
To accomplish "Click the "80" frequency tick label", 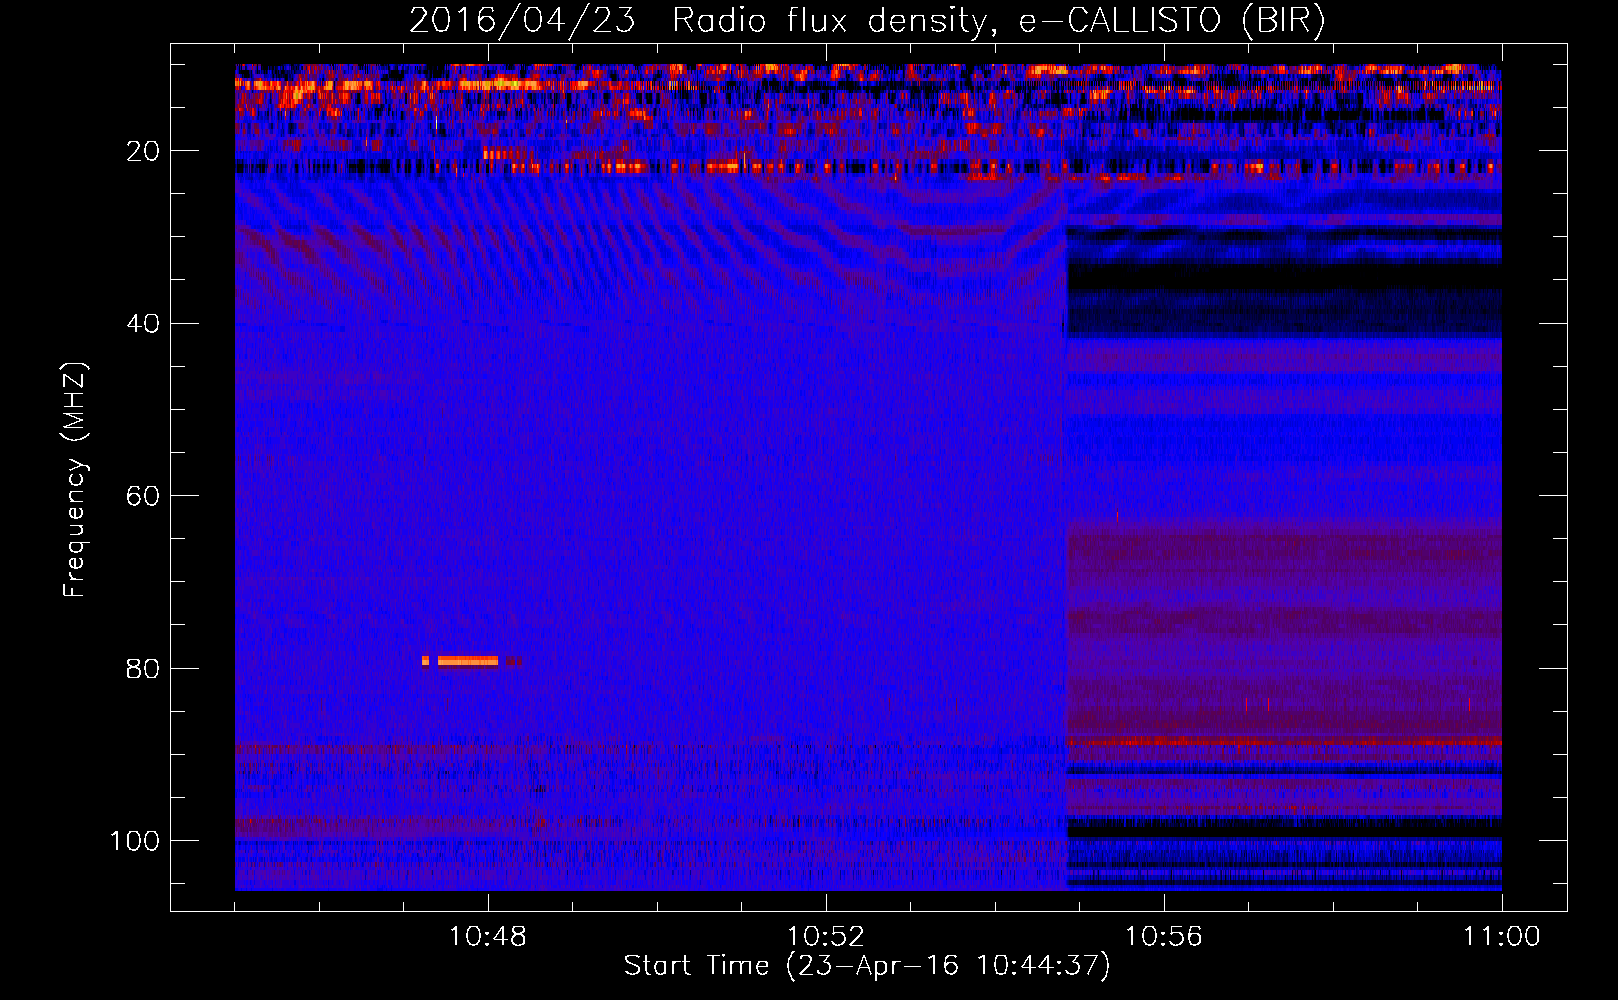I will pos(143,669).
